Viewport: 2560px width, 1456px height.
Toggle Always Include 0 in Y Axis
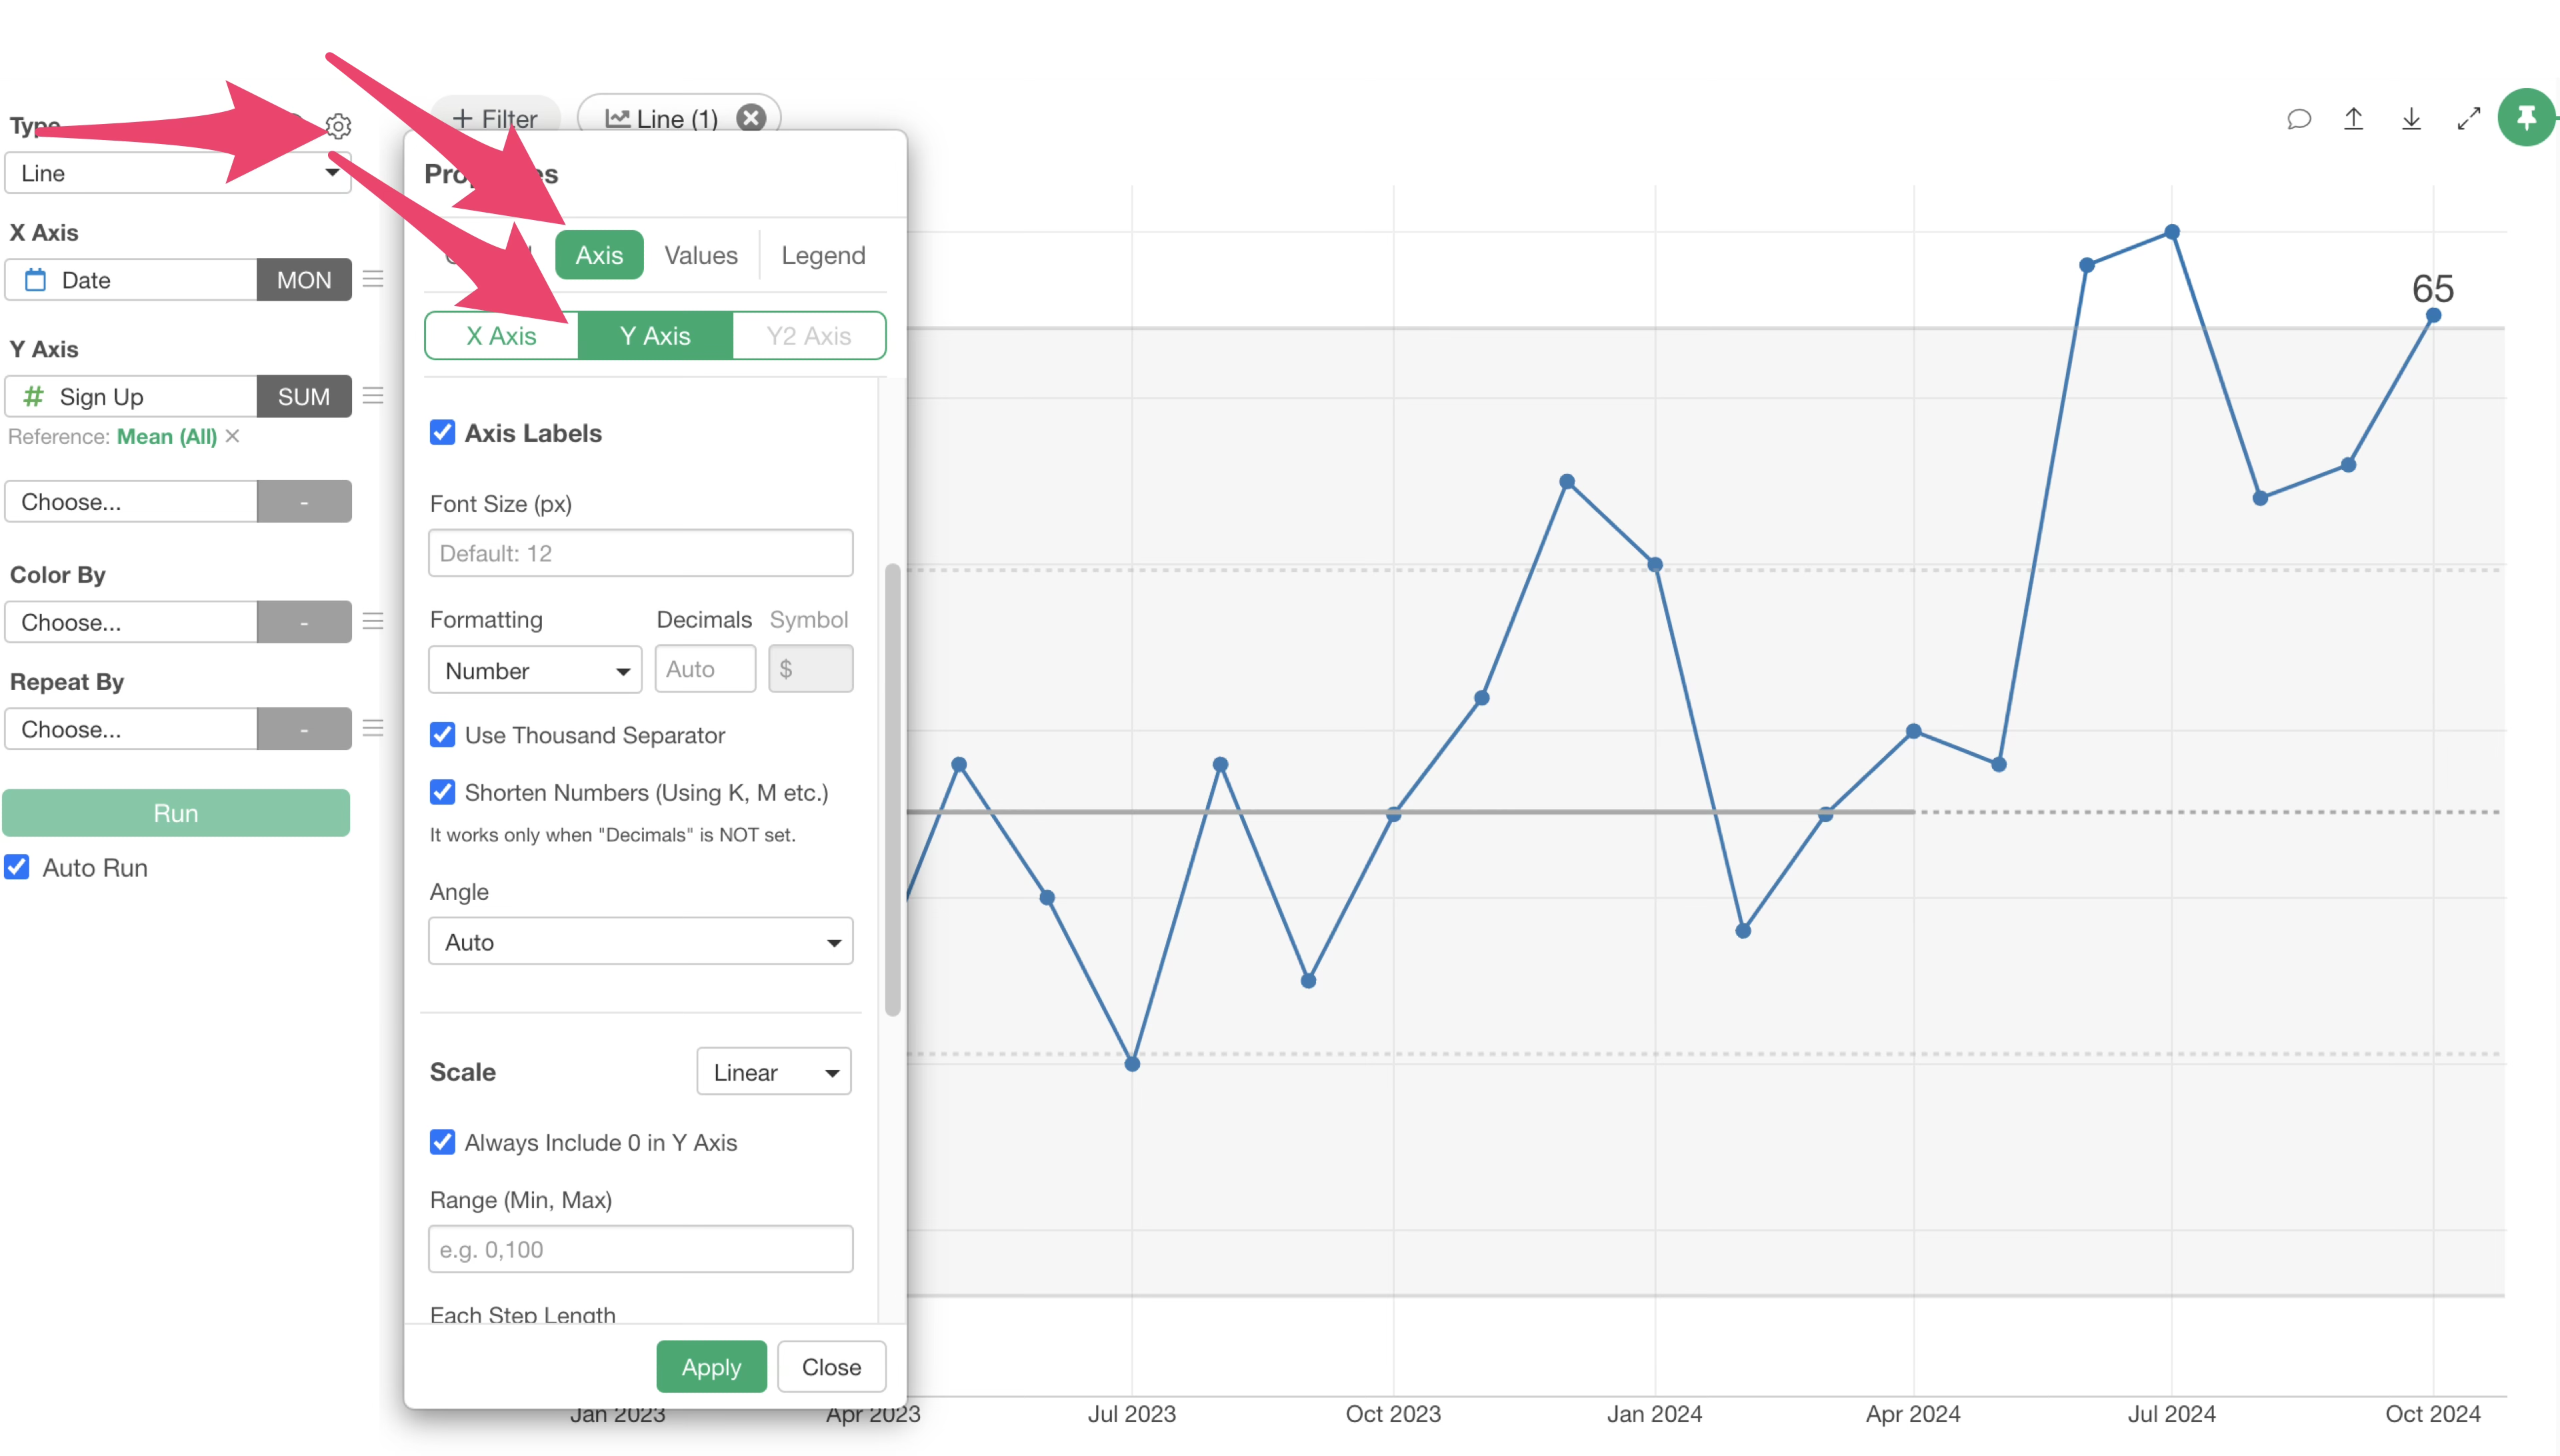[x=442, y=1142]
